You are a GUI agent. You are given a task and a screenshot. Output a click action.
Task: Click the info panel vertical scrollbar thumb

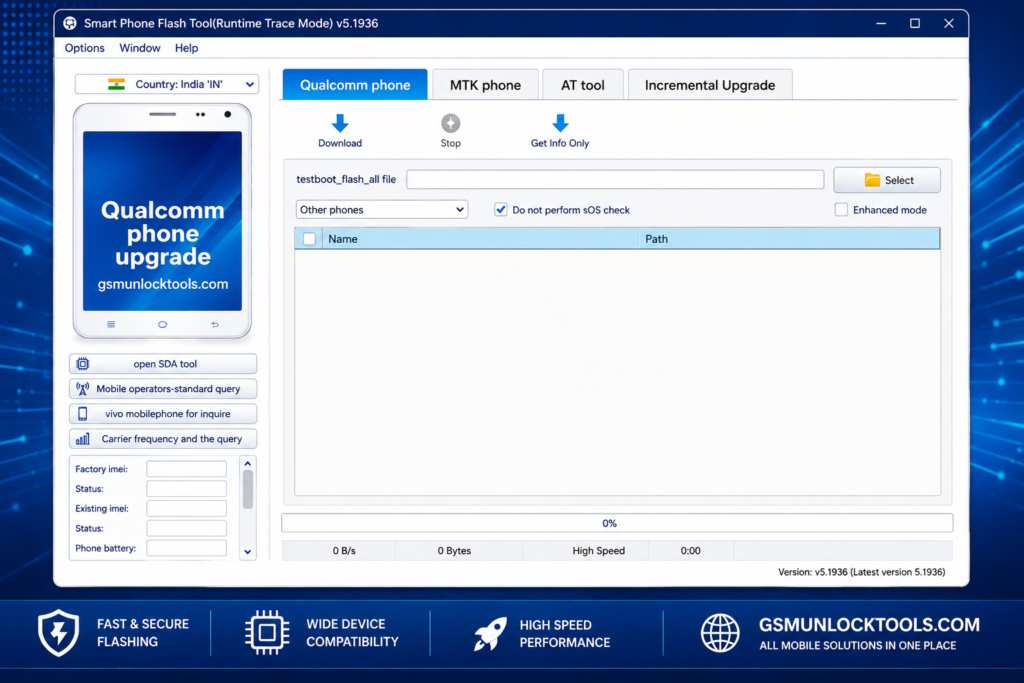248,489
